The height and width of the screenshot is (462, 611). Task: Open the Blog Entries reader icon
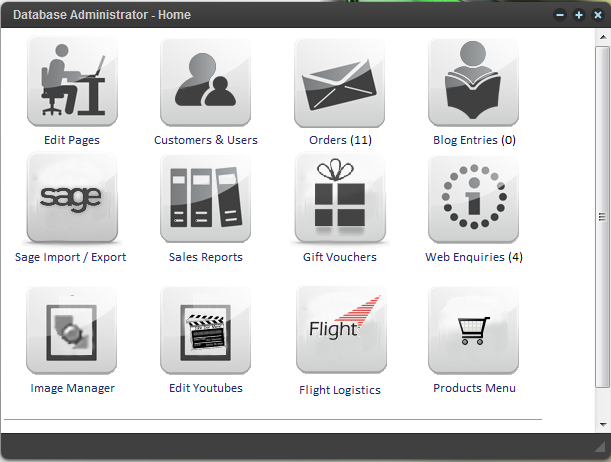click(x=473, y=82)
